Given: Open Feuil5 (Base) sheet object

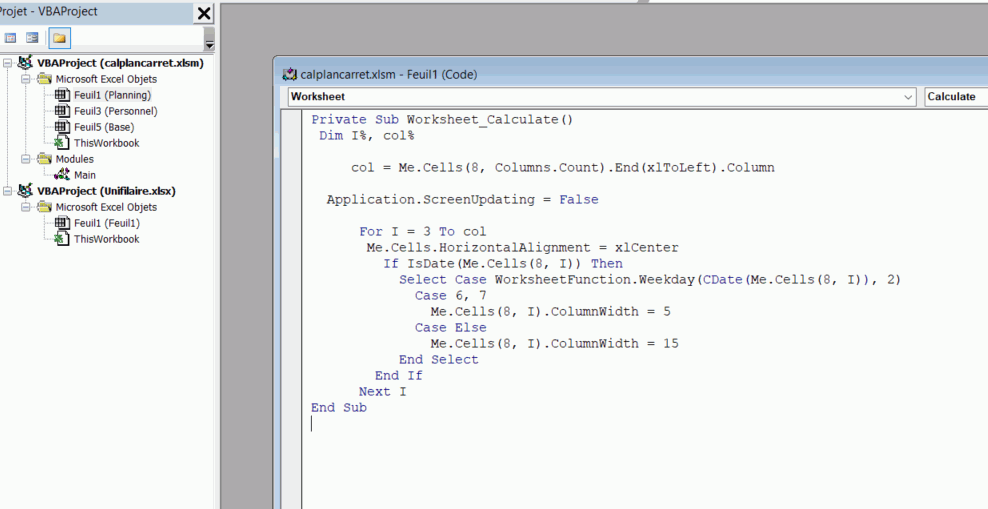Looking at the screenshot, I should [x=103, y=127].
